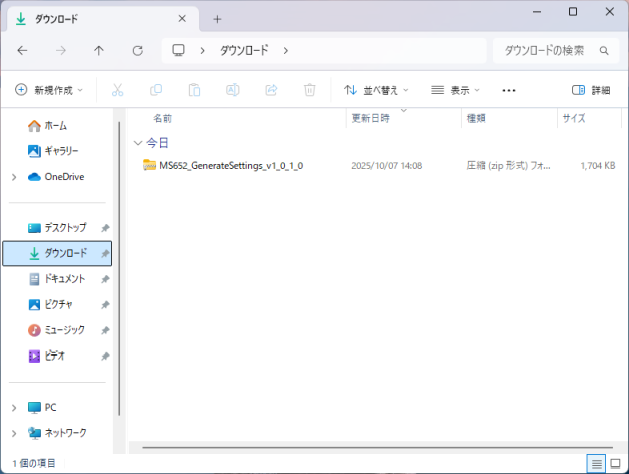Open the 新規作成 new item menu
629x474 pixels.
(x=49, y=90)
